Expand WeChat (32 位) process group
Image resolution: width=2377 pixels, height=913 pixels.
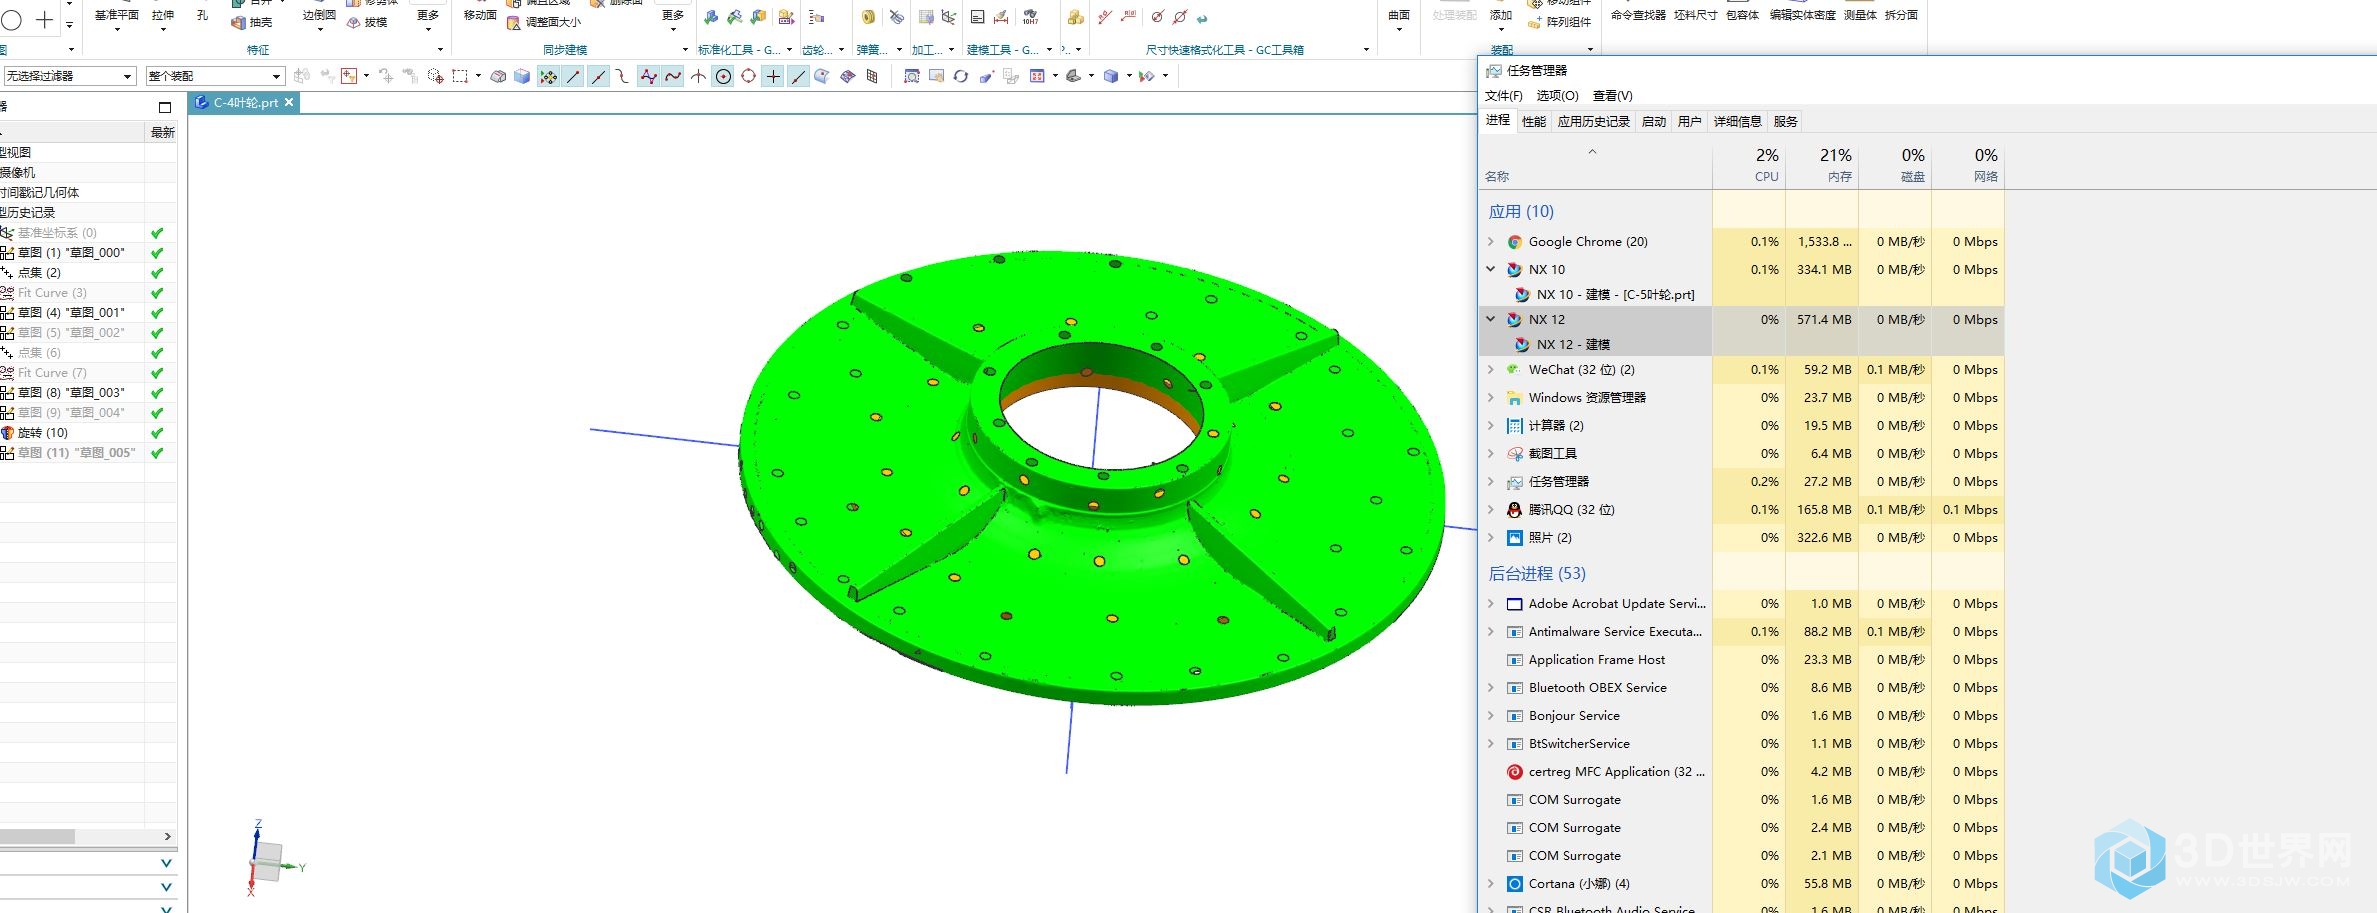pyautogui.click(x=1490, y=370)
